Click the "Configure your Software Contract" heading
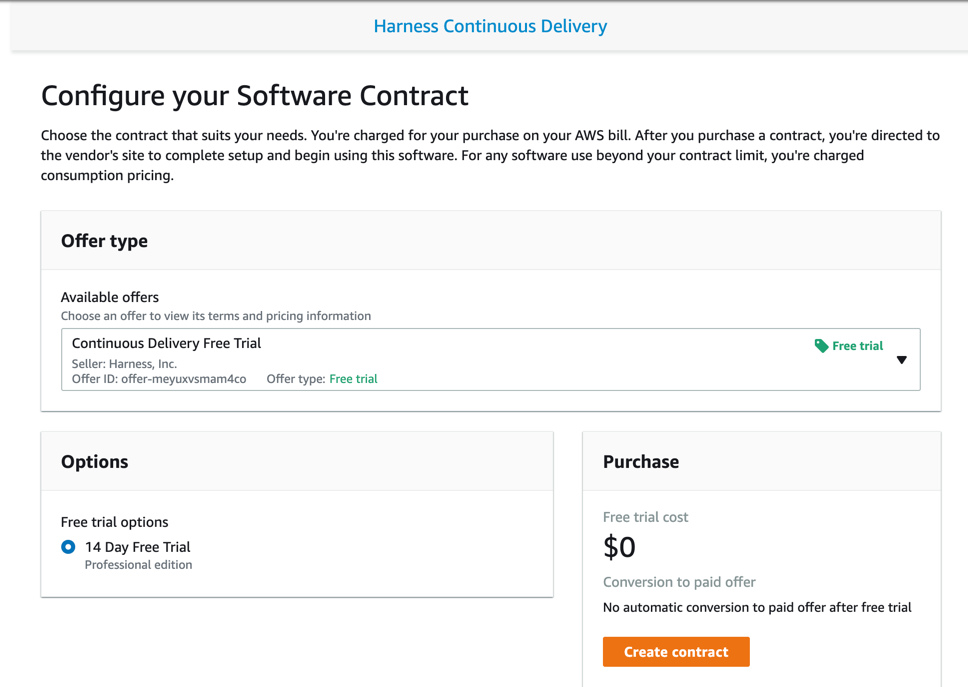Screen dimensions: 968x687 [254, 96]
